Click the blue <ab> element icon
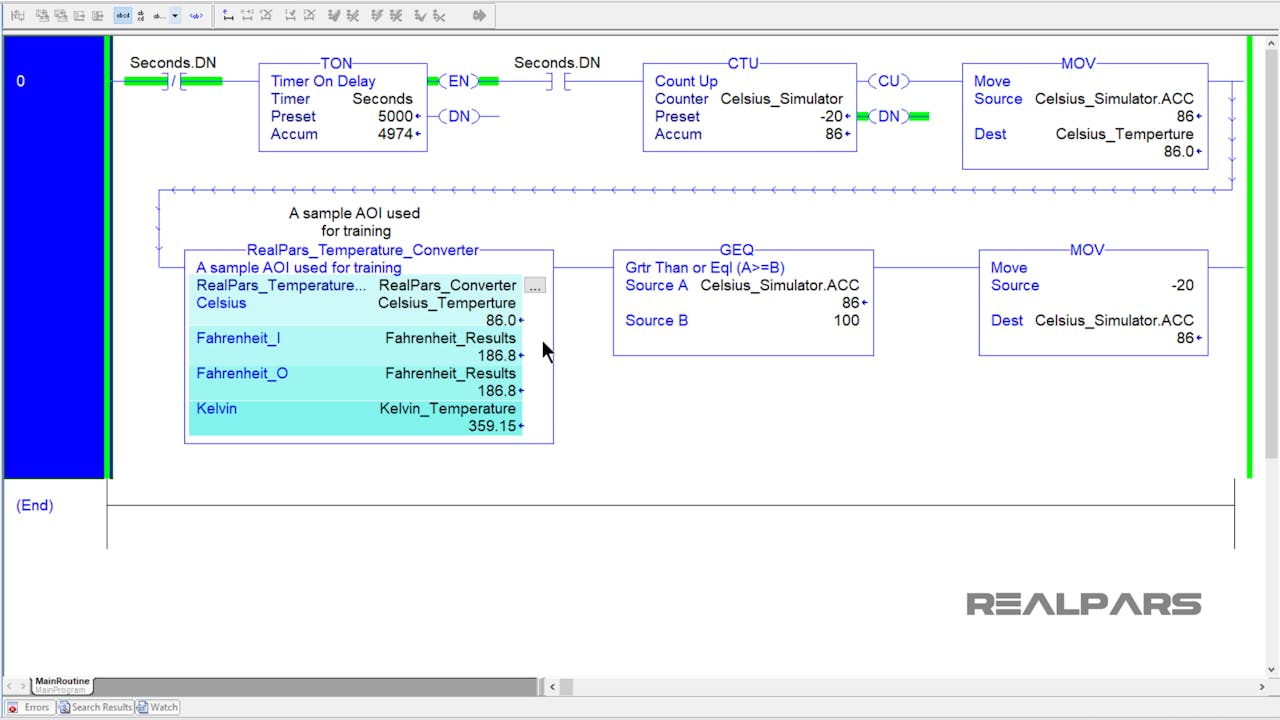The image size is (1280, 720). [196, 15]
